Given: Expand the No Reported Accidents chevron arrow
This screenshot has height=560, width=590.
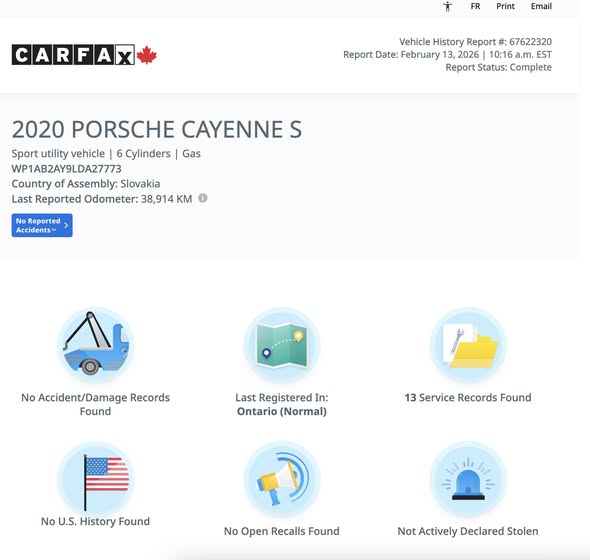Looking at the screenshot, I should 66,225.
